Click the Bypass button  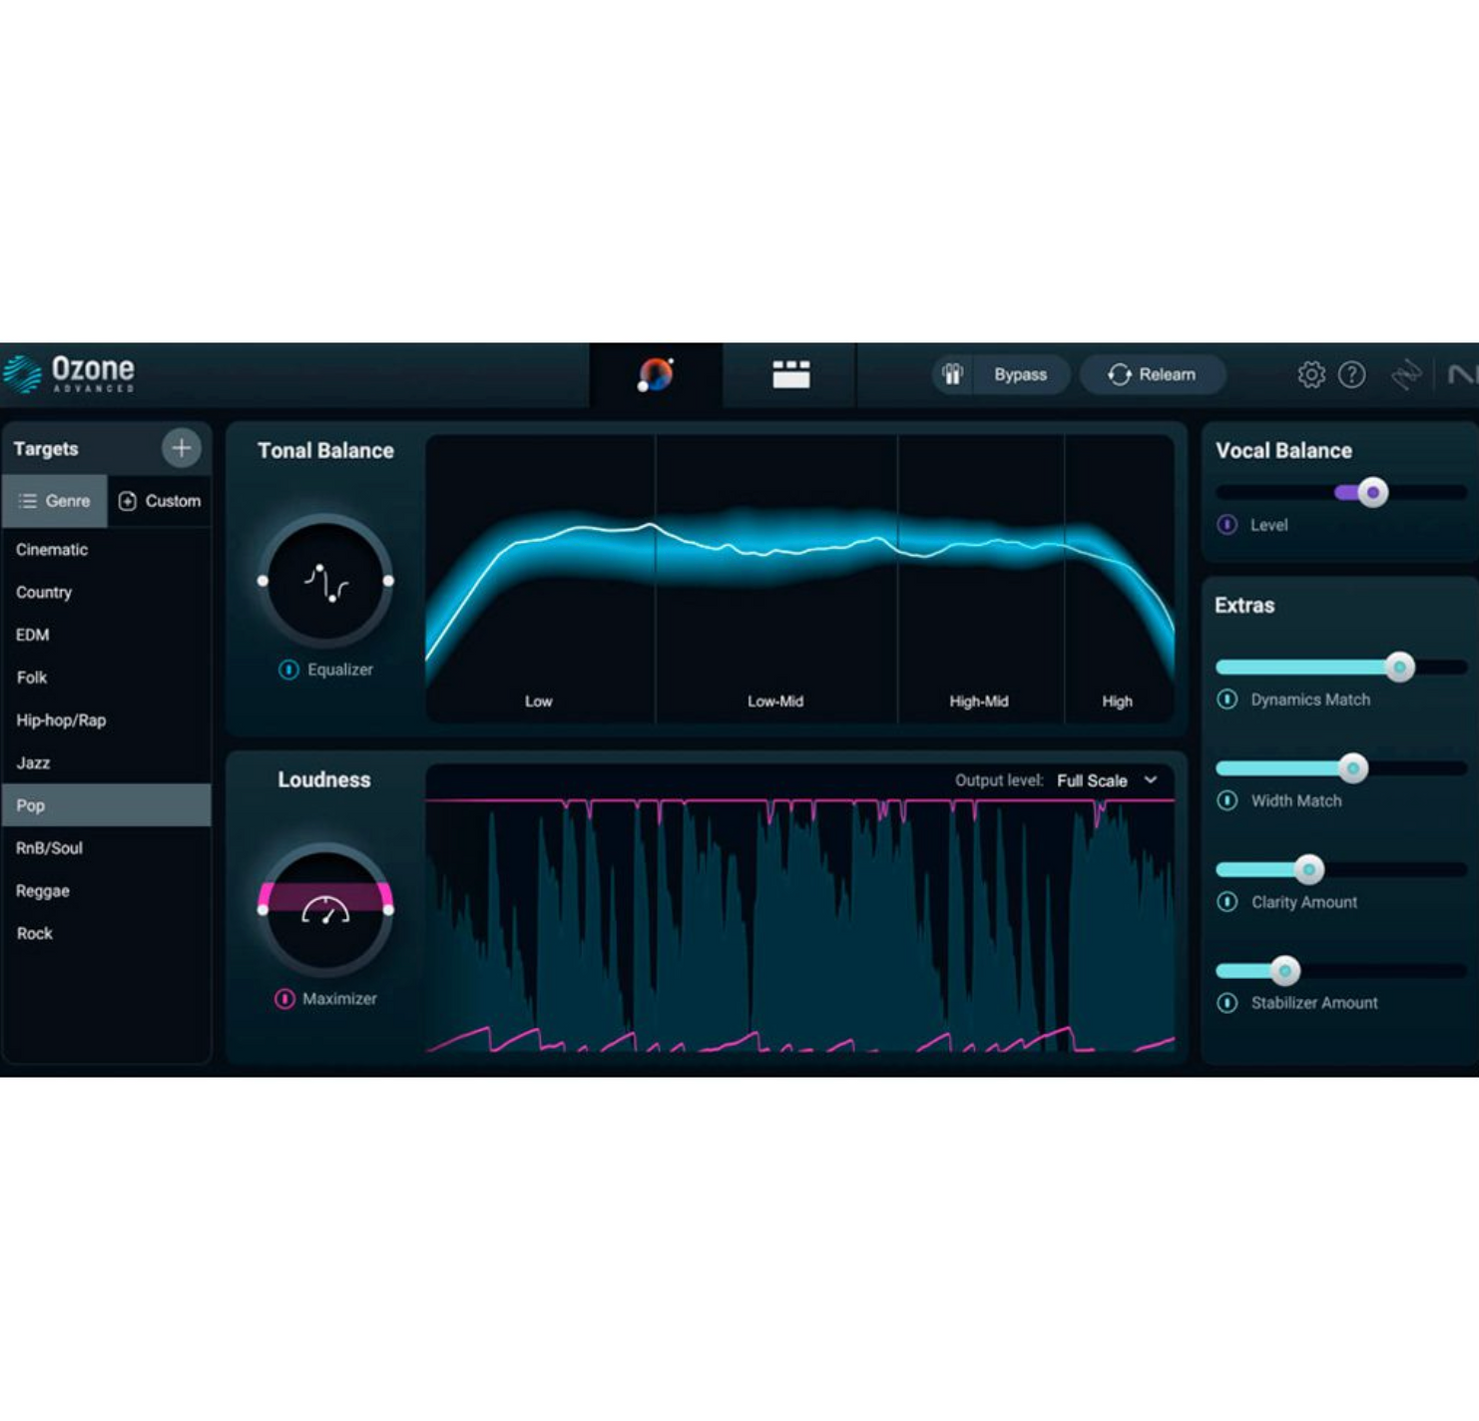[1020, 374]
